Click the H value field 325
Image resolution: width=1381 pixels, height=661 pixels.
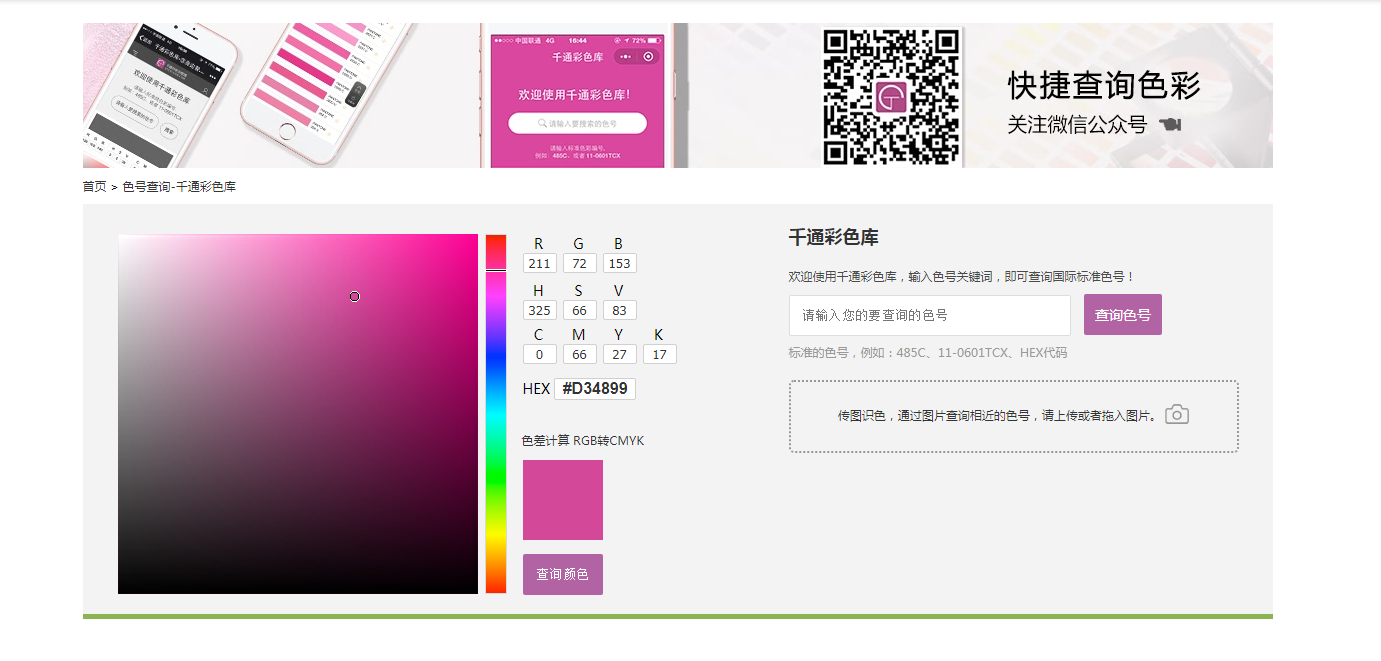tap(540, 310)
